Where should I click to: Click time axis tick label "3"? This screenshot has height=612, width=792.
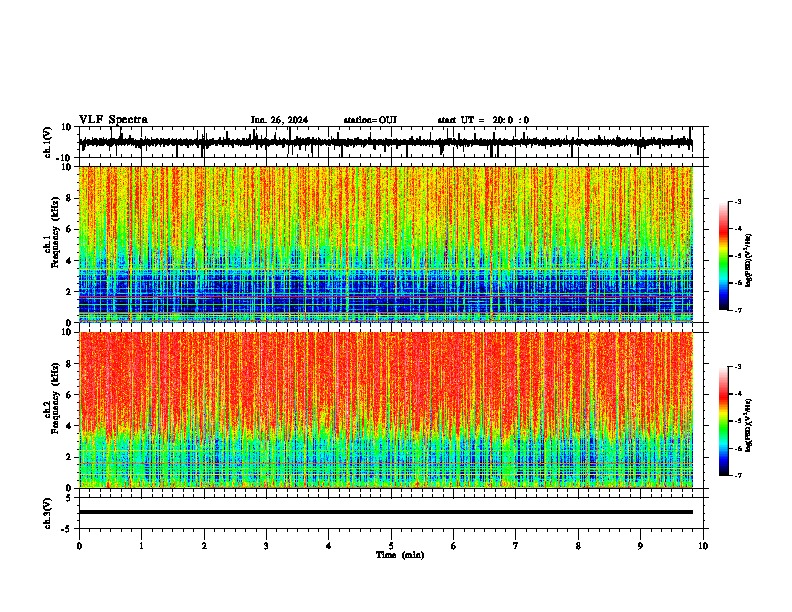[x=266, y=546]
